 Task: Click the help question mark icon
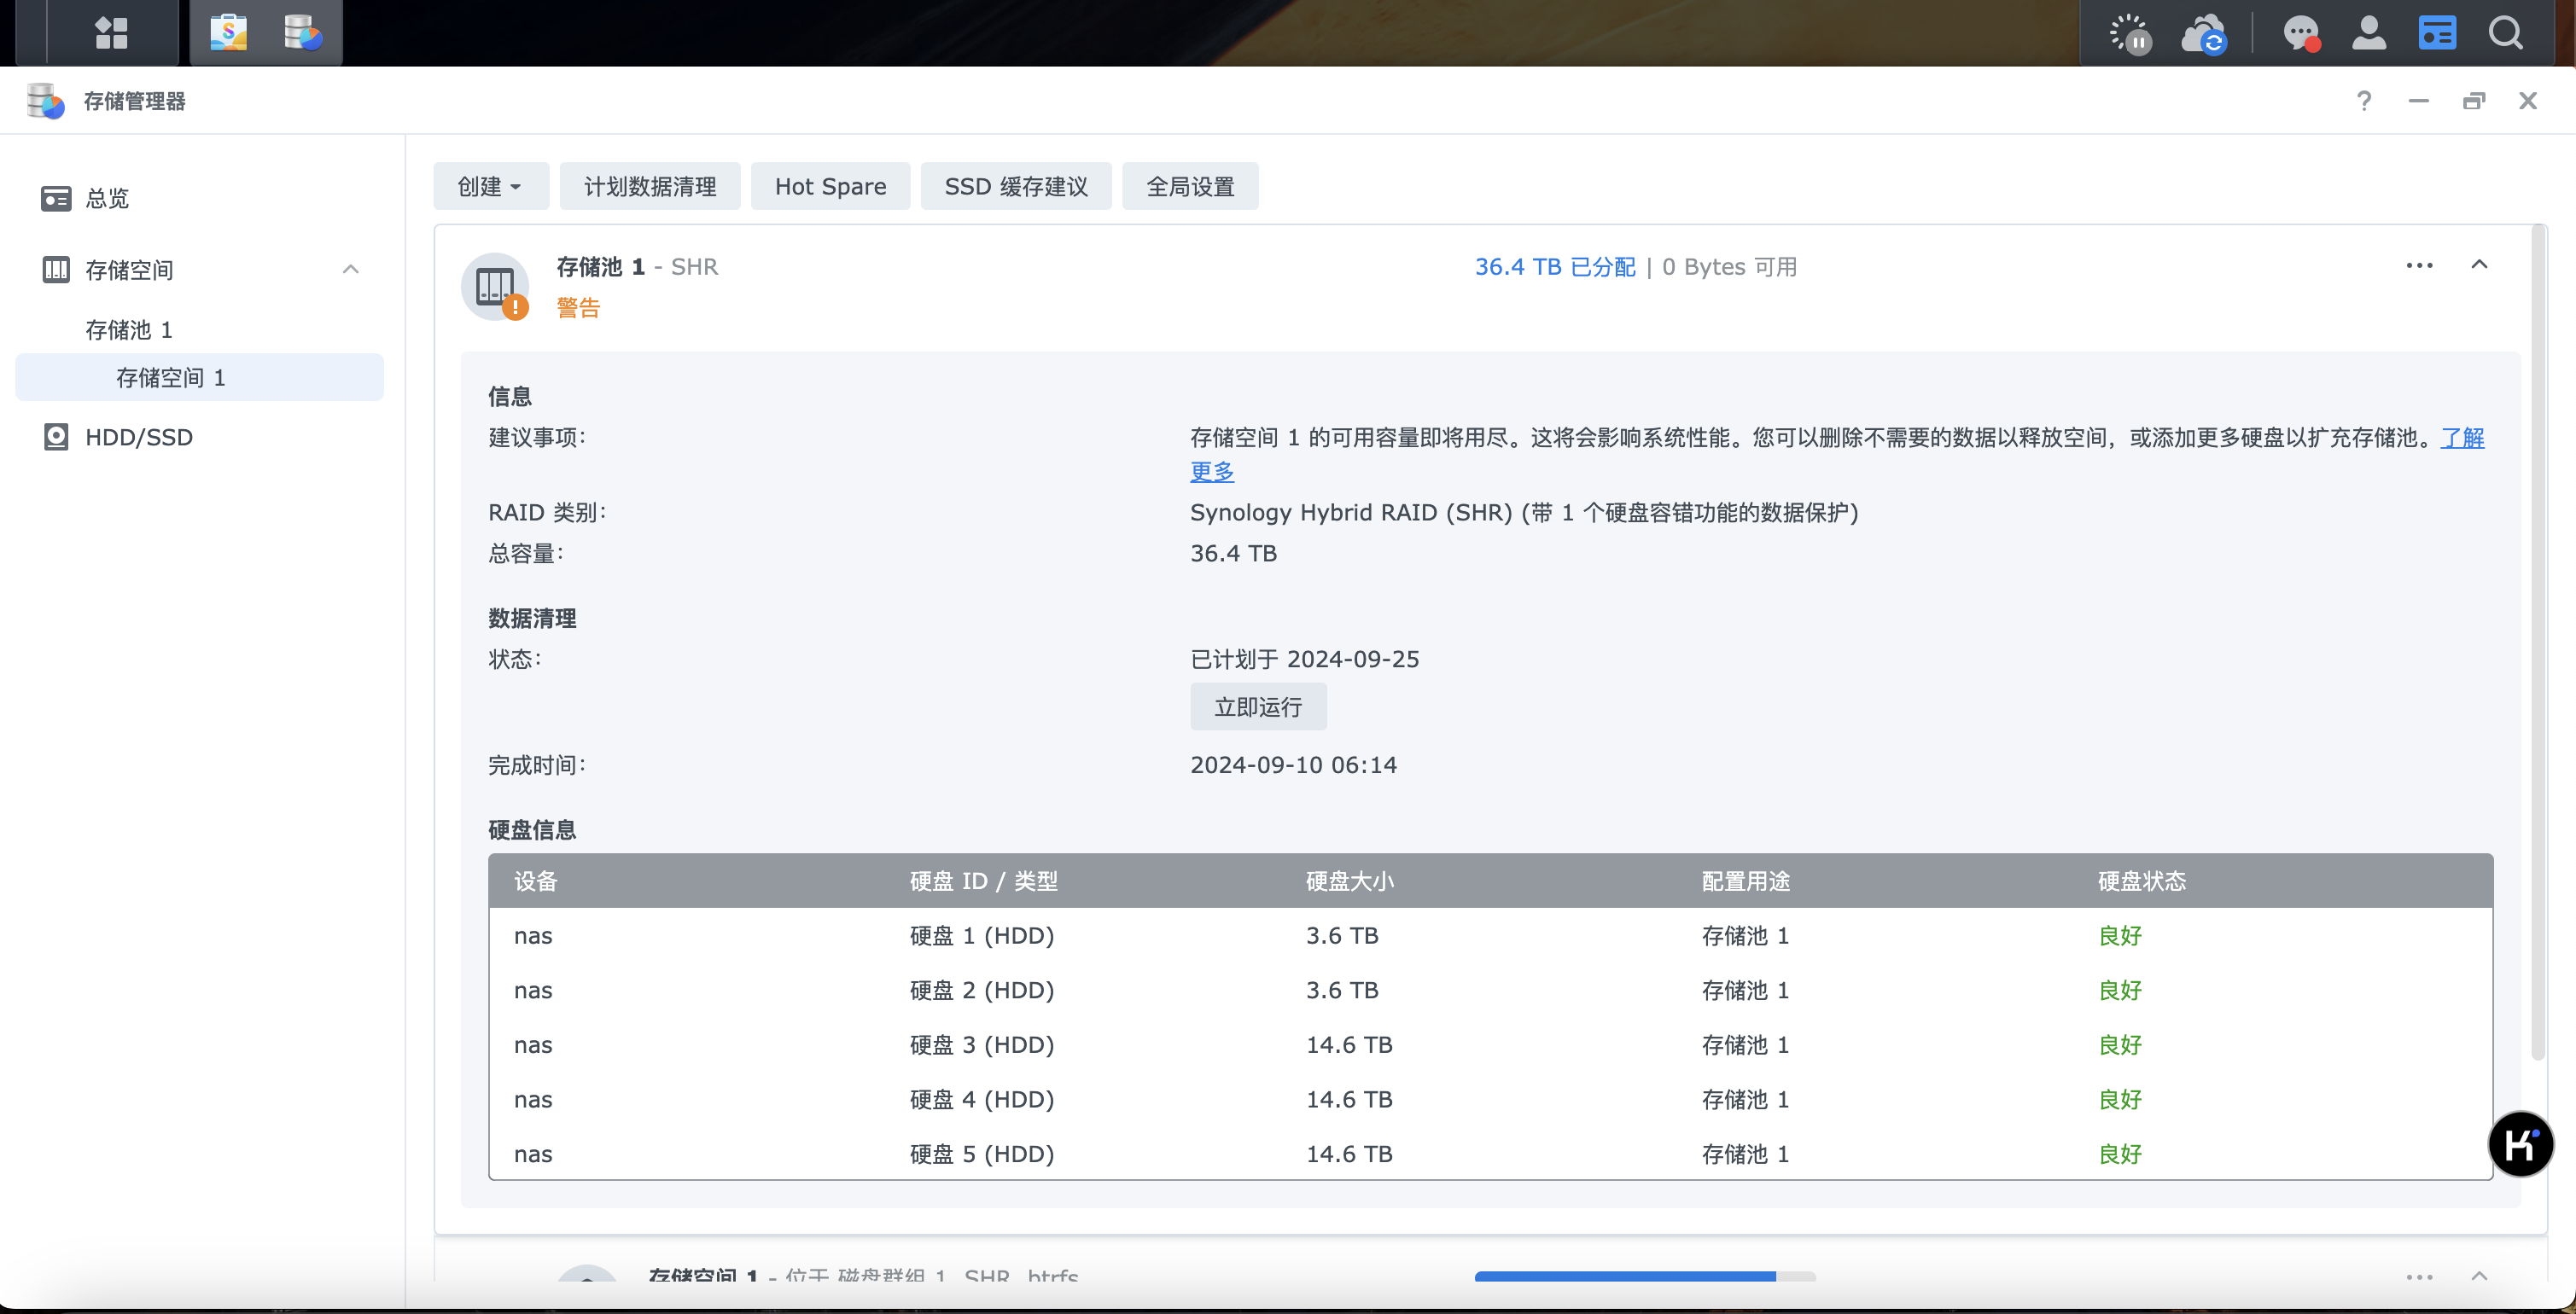[x=2364, y=100]
